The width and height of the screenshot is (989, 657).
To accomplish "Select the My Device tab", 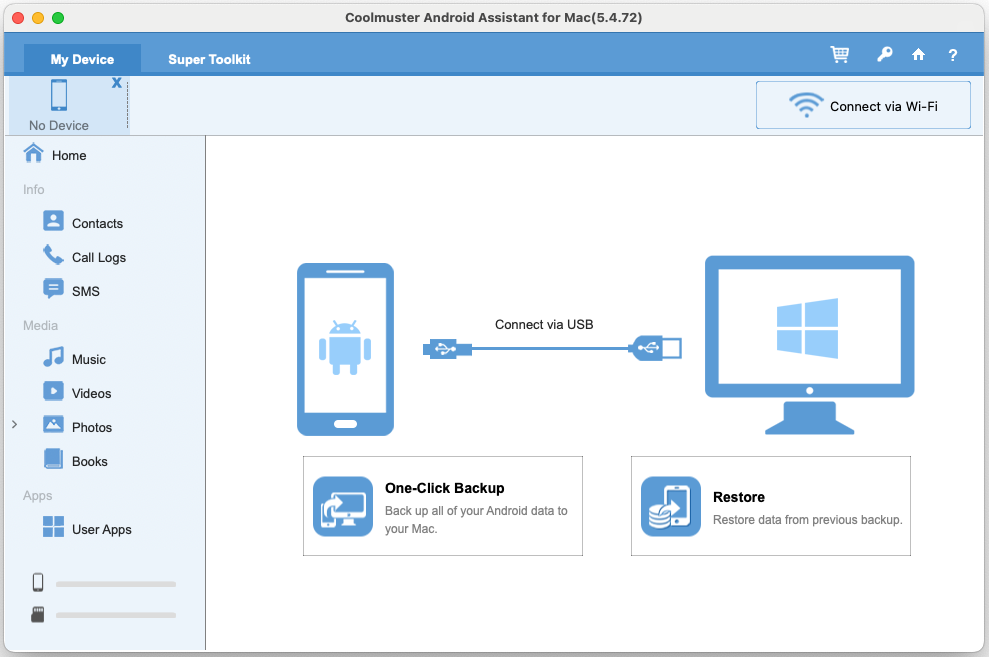I will 82,59.
